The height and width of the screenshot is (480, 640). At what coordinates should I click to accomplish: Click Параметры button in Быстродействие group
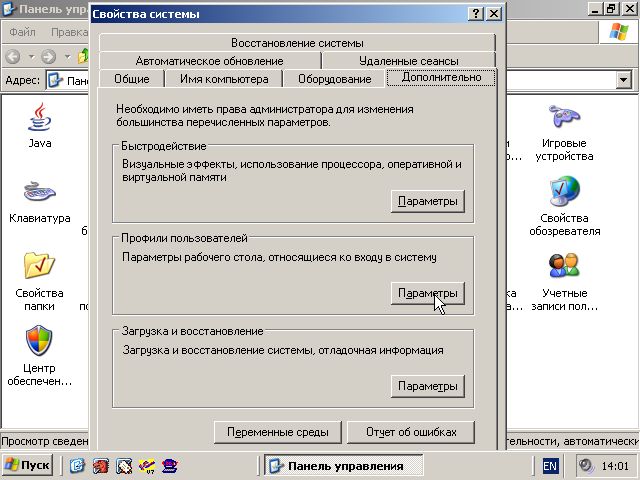(x=428, y=201)
